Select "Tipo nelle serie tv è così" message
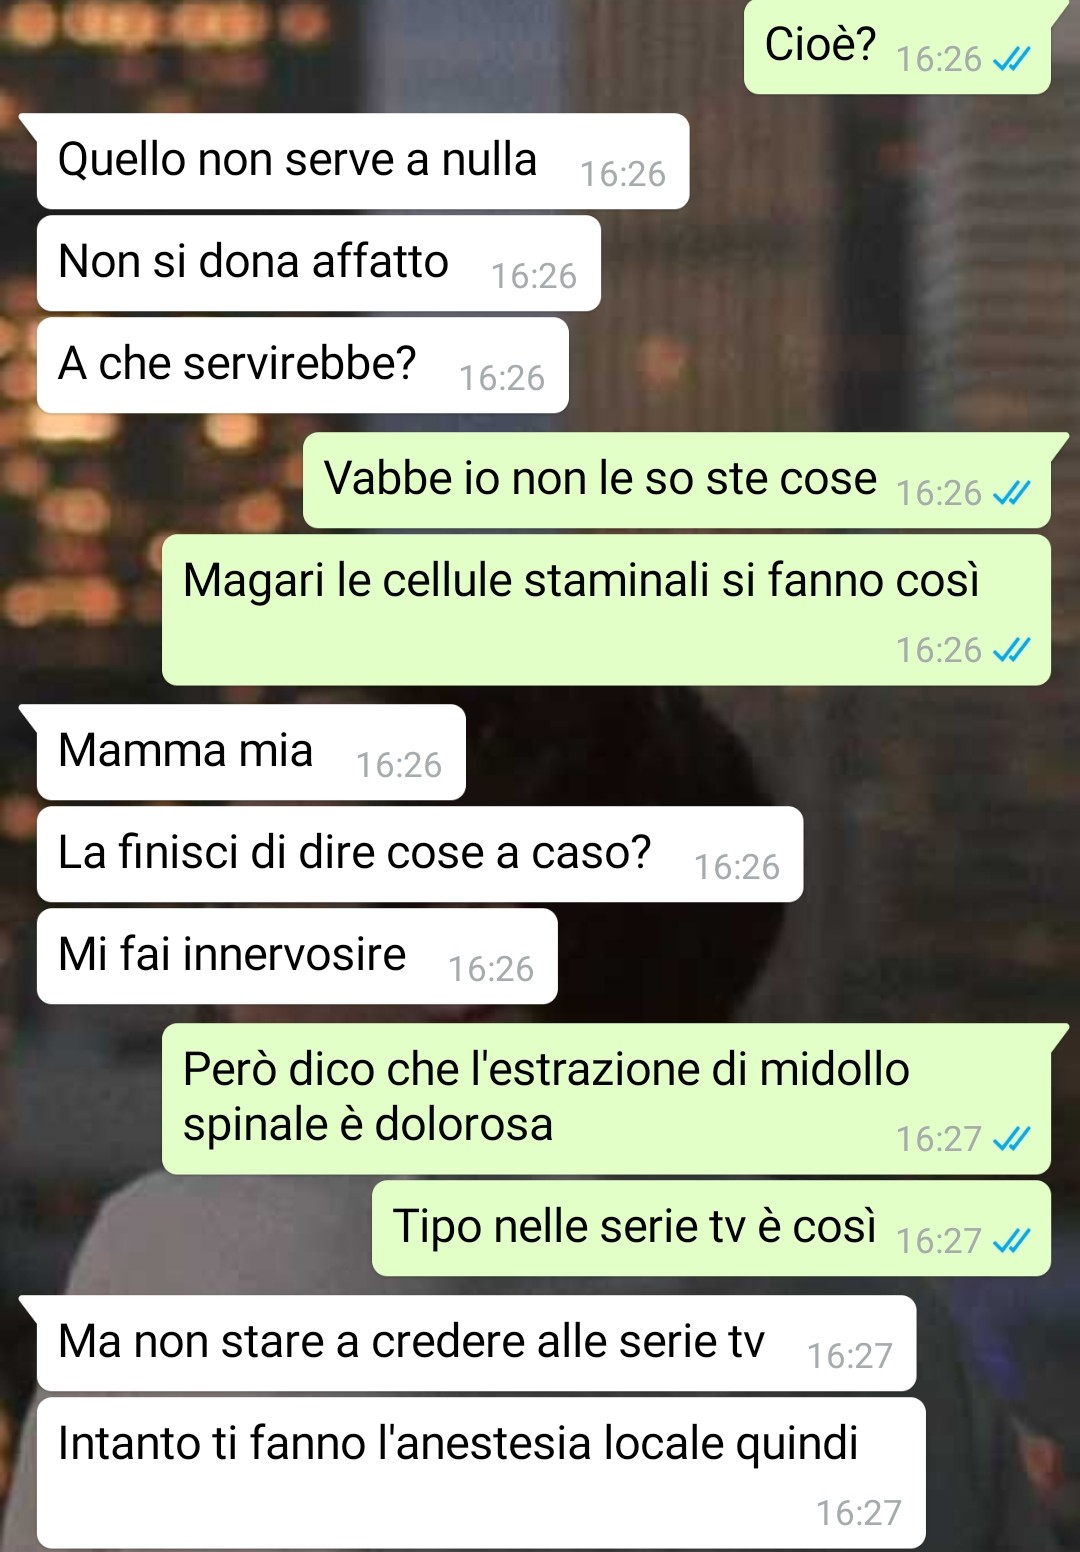Screen dimensions: 1080x1552 click(711, 1228)
